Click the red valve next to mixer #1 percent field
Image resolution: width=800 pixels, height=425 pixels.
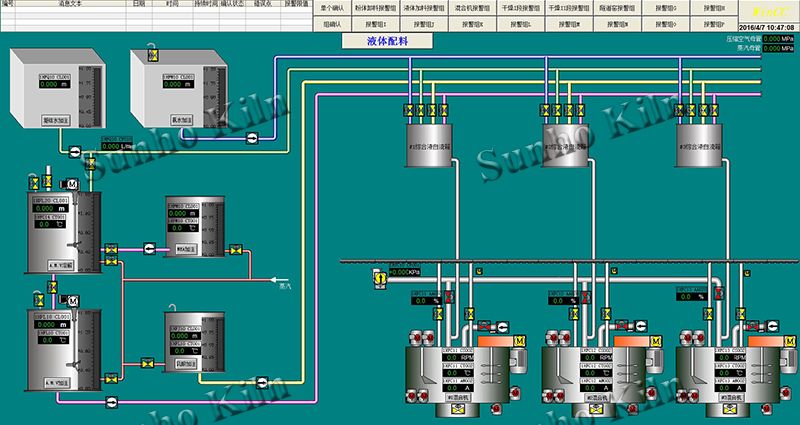449,297
